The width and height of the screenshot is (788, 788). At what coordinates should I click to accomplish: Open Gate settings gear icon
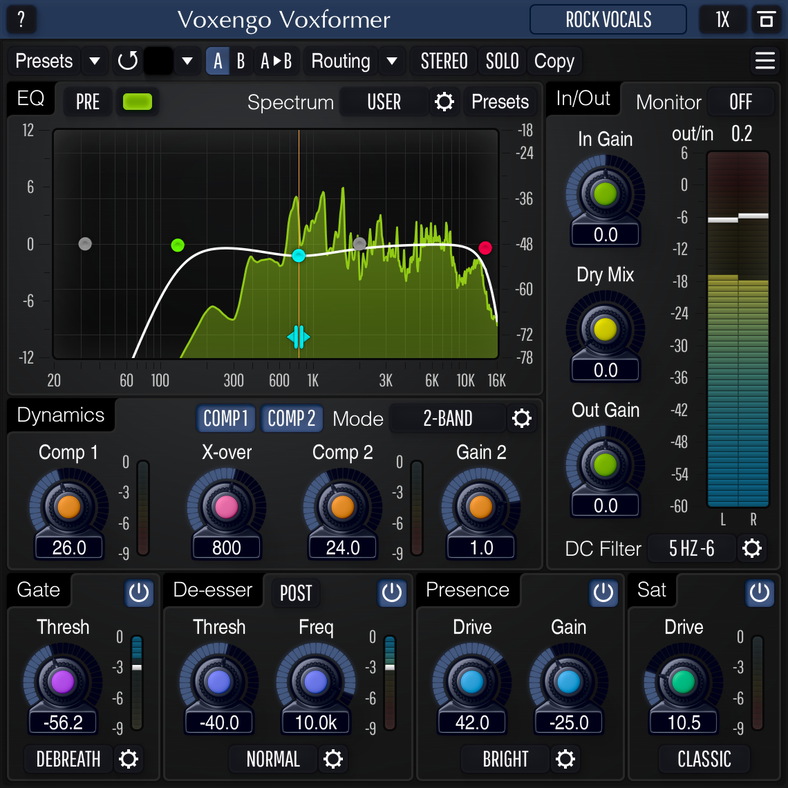click(129, 759)
